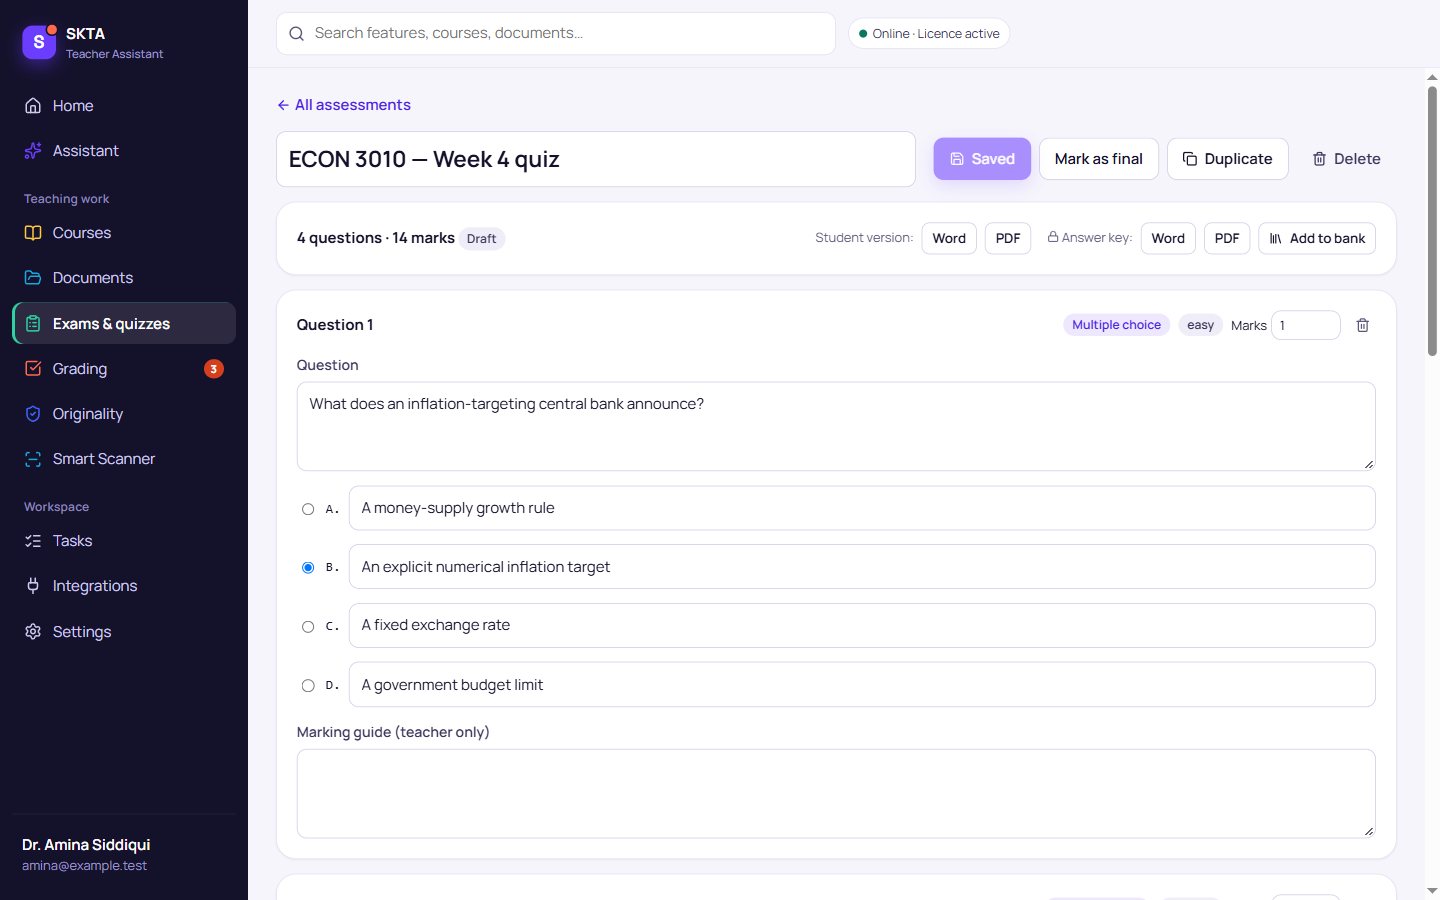The image size is (1440, 900).
Task: Edit the Question 1 marks field
Action: (x=1306, y=325)
